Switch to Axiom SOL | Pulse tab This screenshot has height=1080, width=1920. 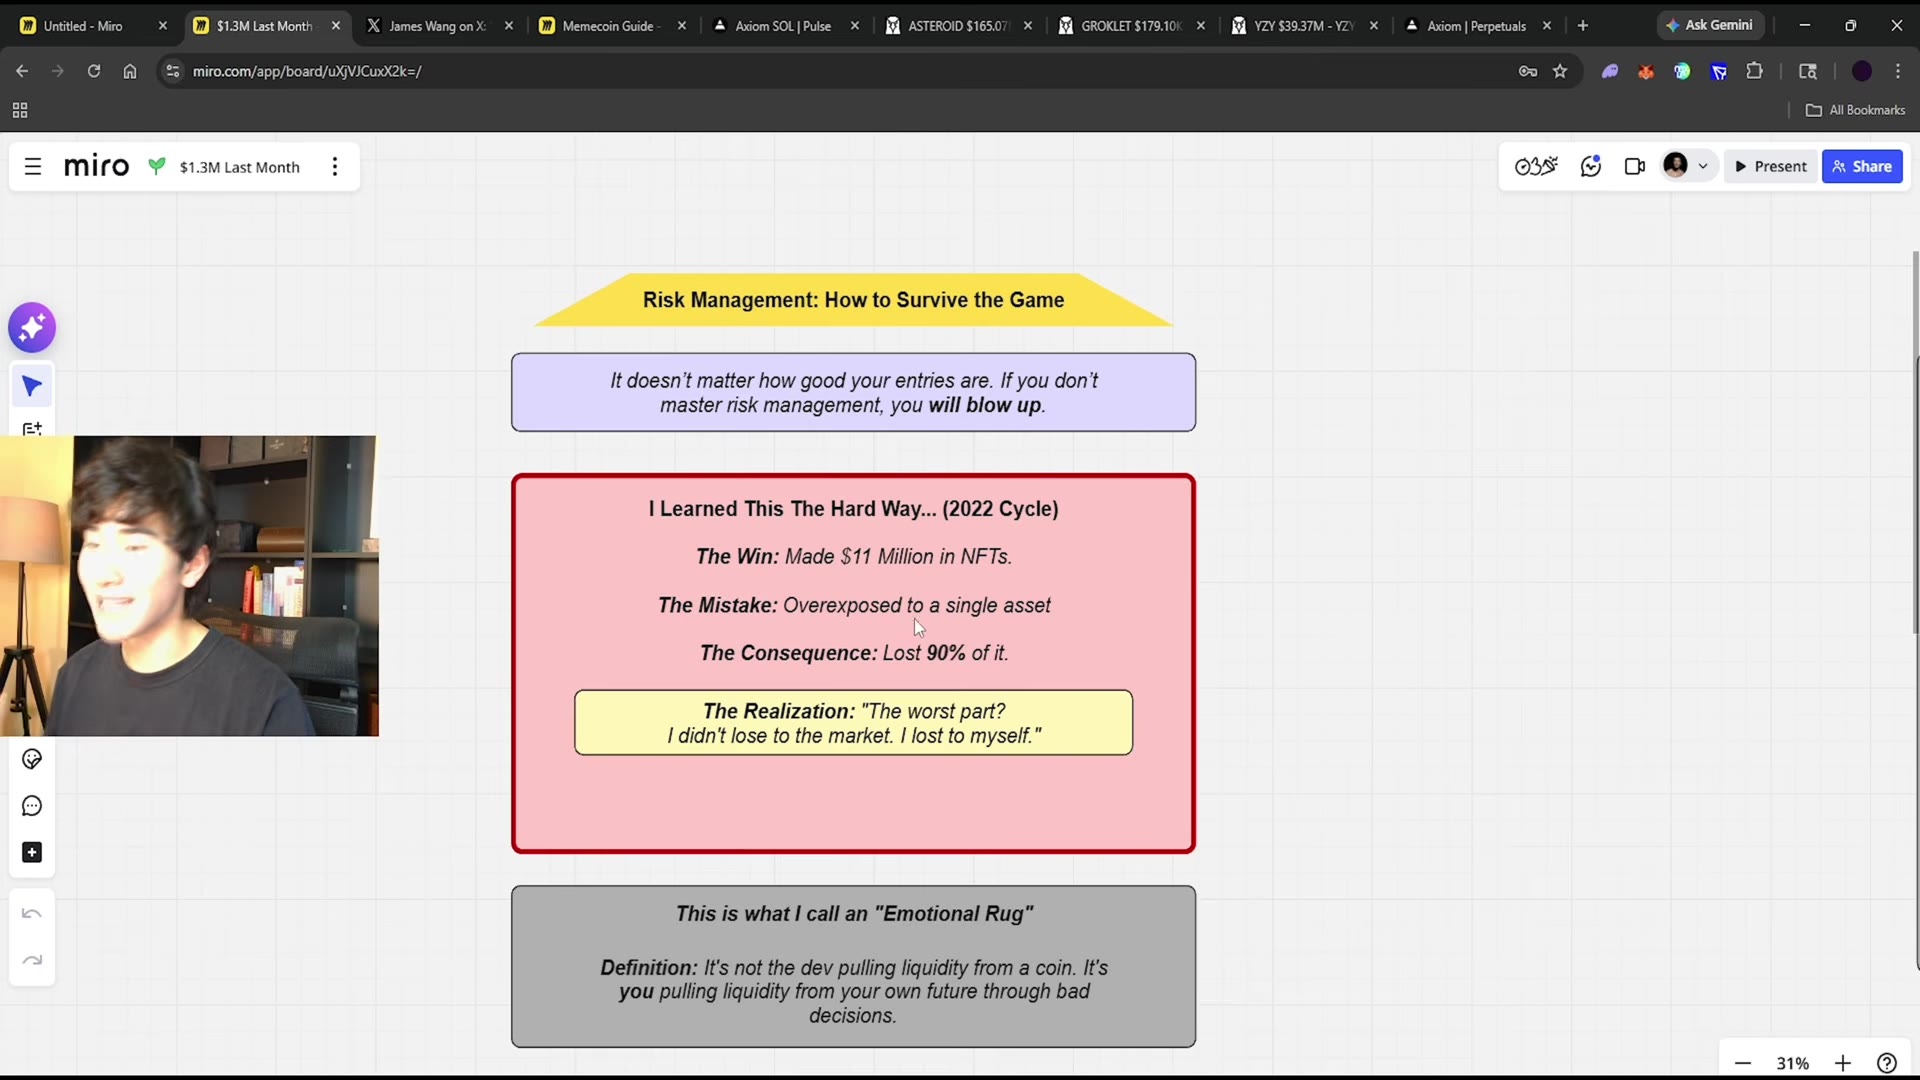click(x=783, y=26)
